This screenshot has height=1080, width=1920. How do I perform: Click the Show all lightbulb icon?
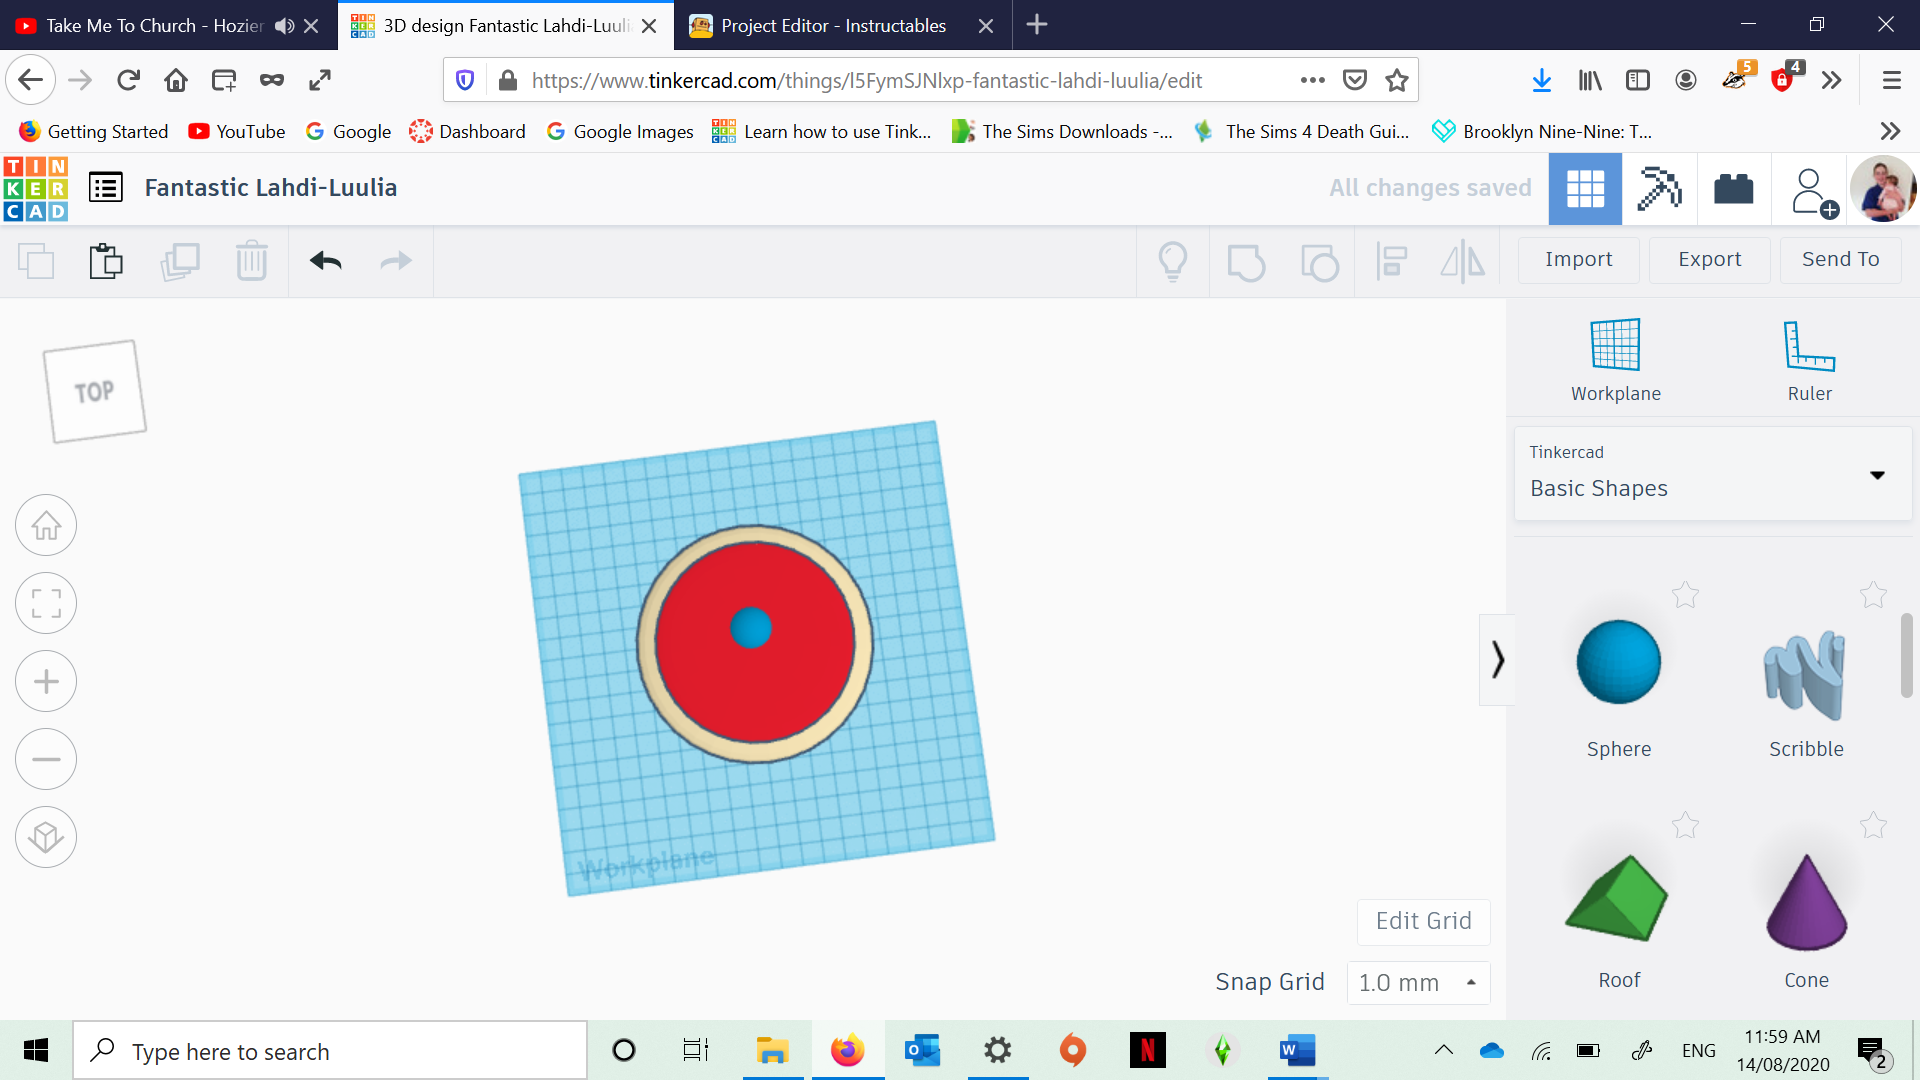pos(1173,261)
